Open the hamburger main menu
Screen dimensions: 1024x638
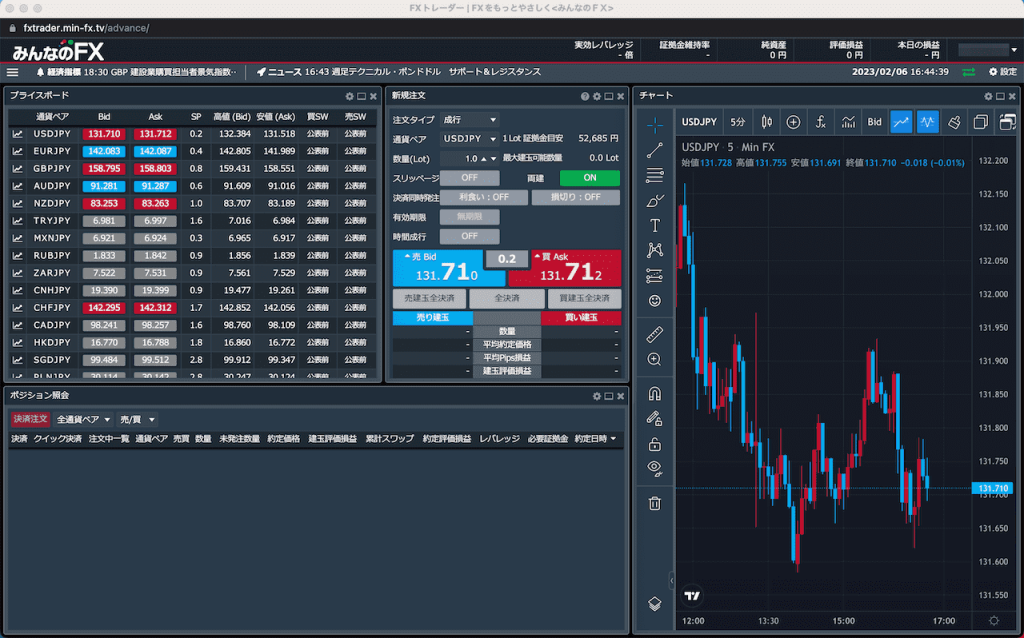[x=12, y=72]
